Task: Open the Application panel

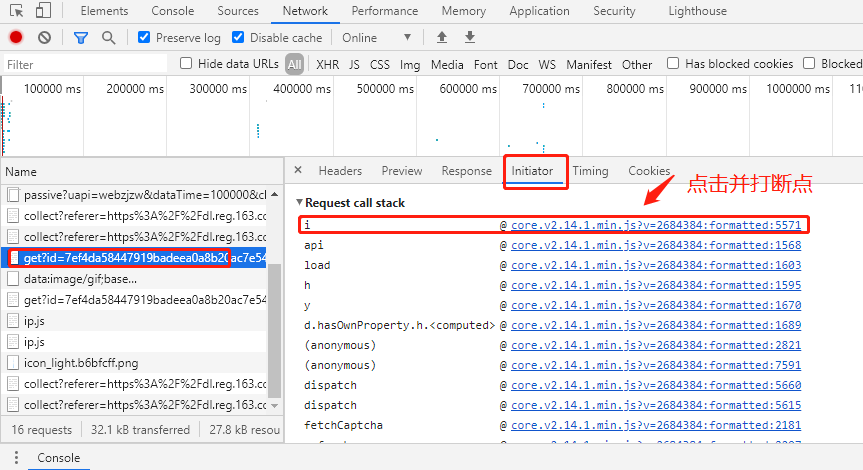Action: [539, 11]
